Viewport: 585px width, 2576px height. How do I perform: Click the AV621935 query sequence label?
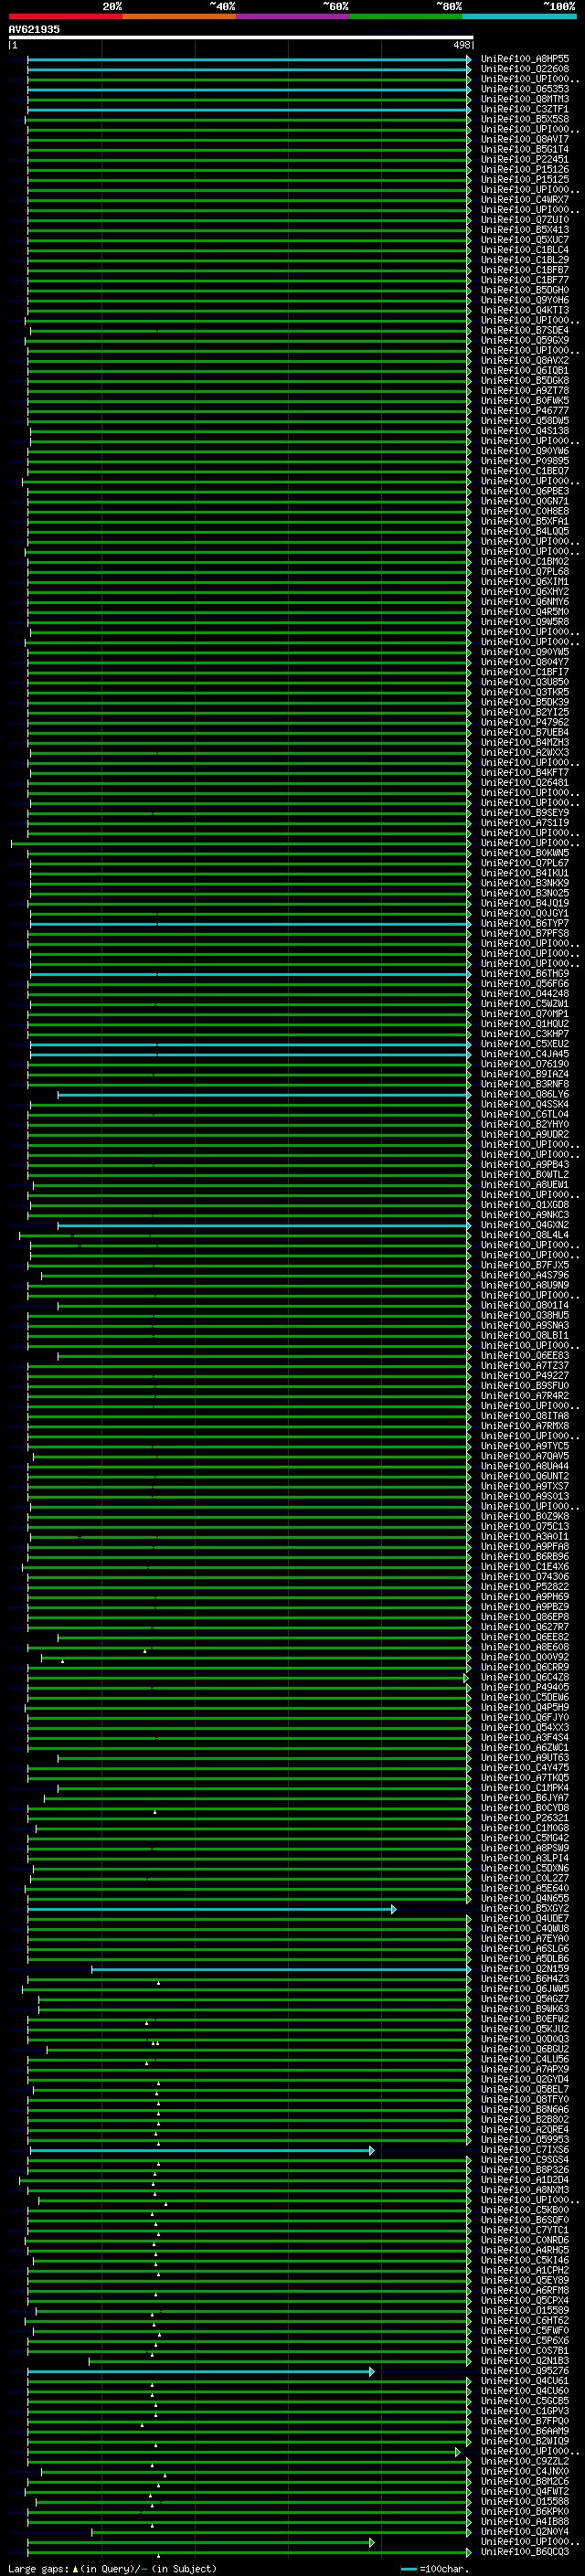click(34, 30)
